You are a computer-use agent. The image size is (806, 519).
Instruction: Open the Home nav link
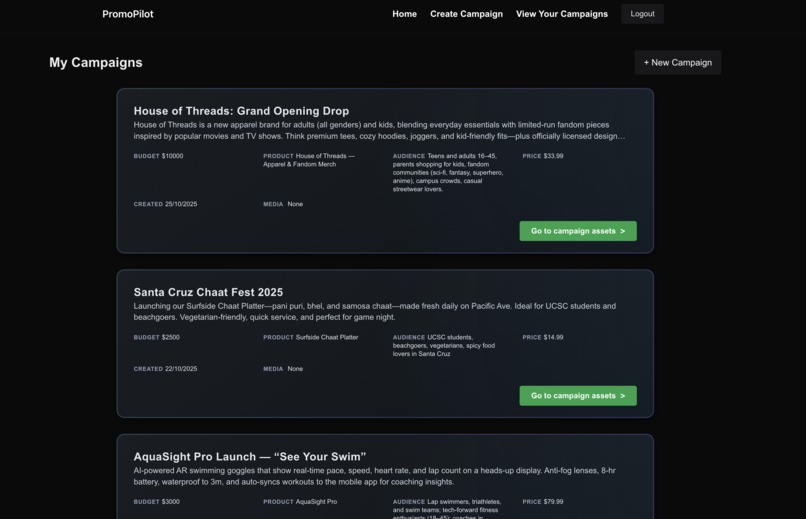tap(405, 14)
